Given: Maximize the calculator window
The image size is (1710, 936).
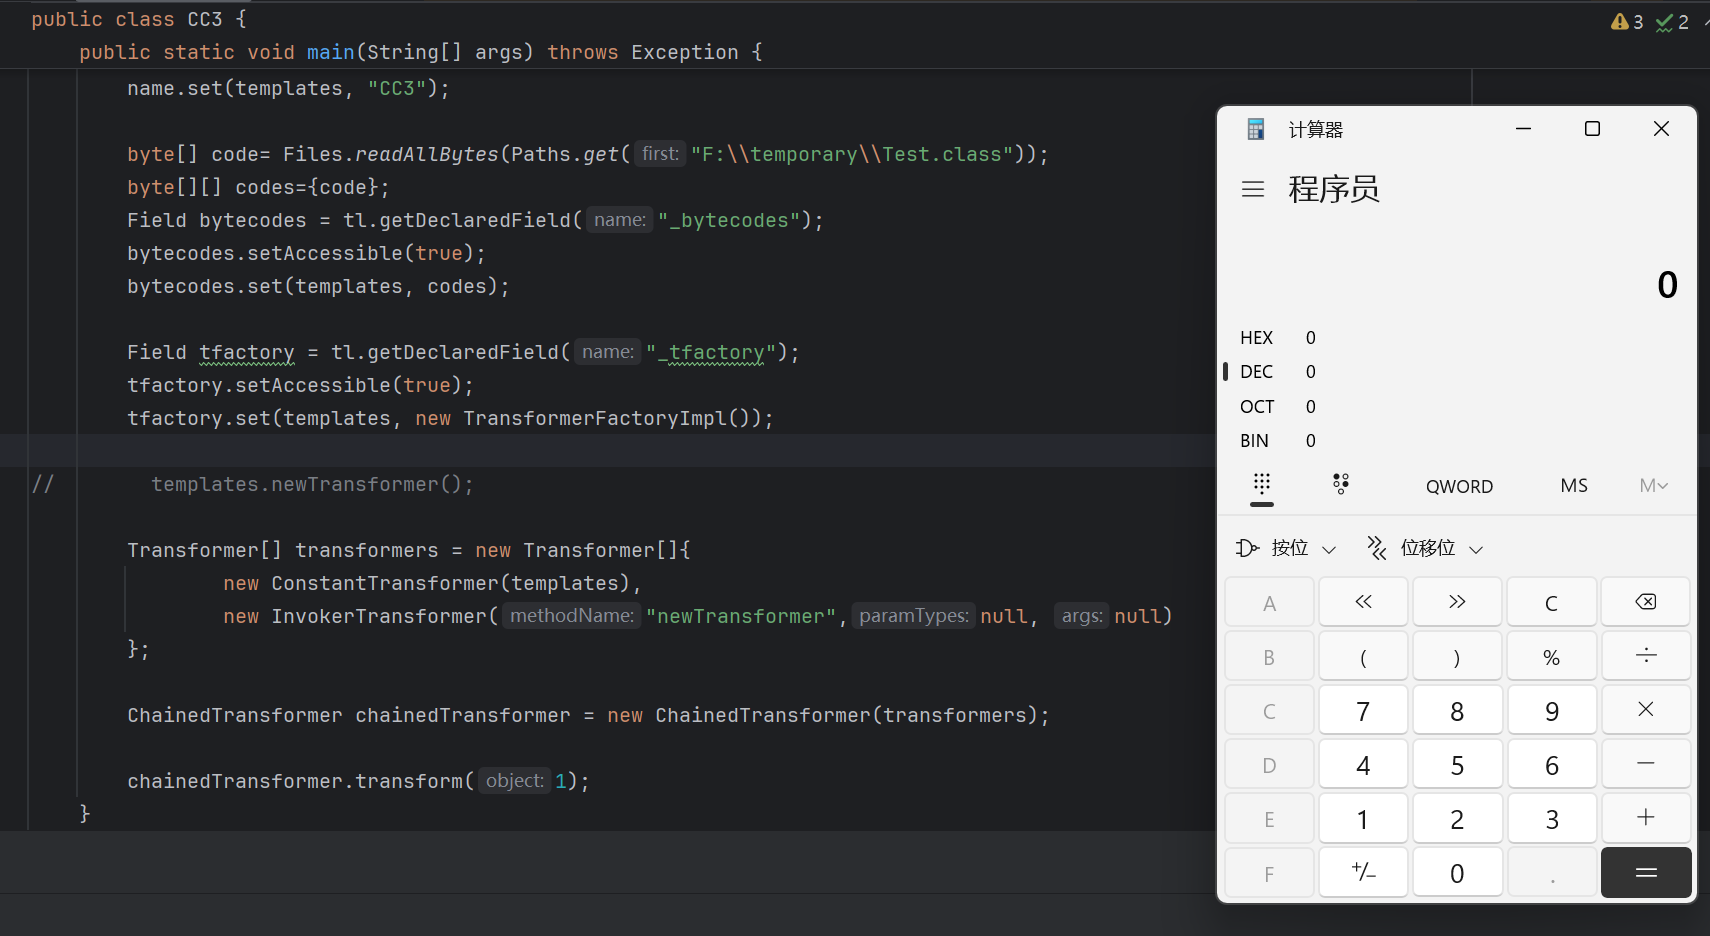Looking at the screenshot, I should pos(1592,128).
